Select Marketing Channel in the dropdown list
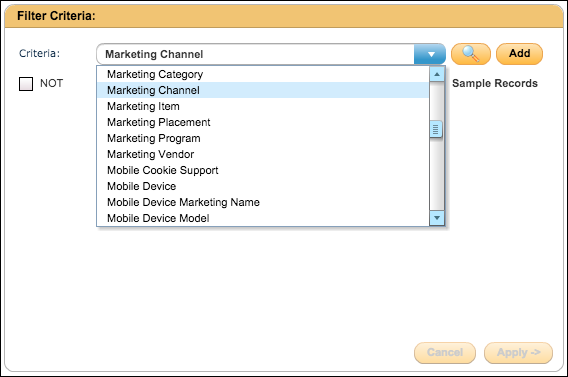This screenshot has height=377, width=568. pyautogui.click(x=263, y=90)
